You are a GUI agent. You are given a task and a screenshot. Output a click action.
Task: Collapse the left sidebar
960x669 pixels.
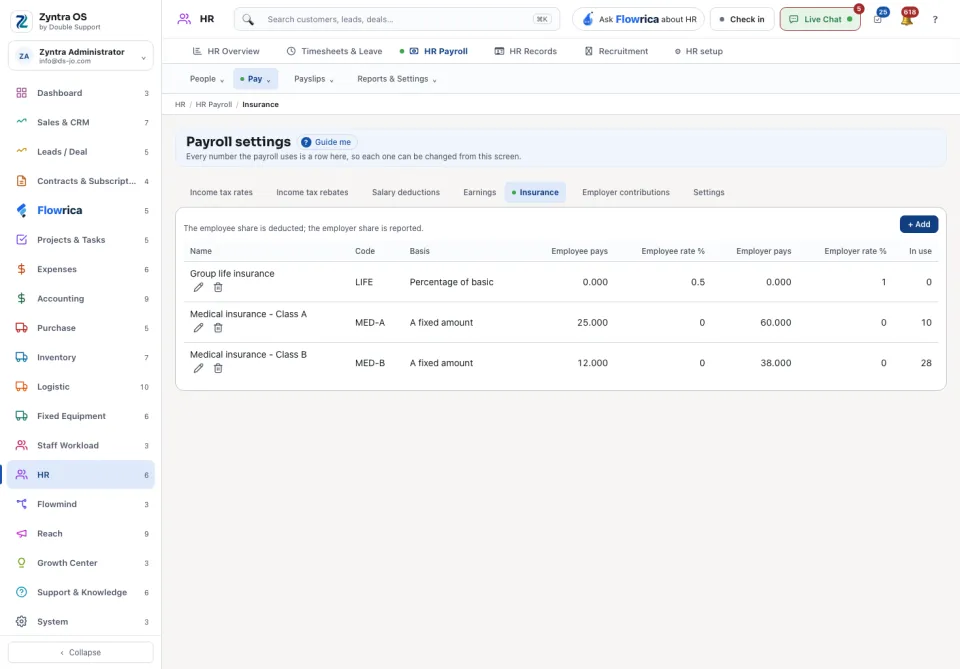tap(81, 652)
